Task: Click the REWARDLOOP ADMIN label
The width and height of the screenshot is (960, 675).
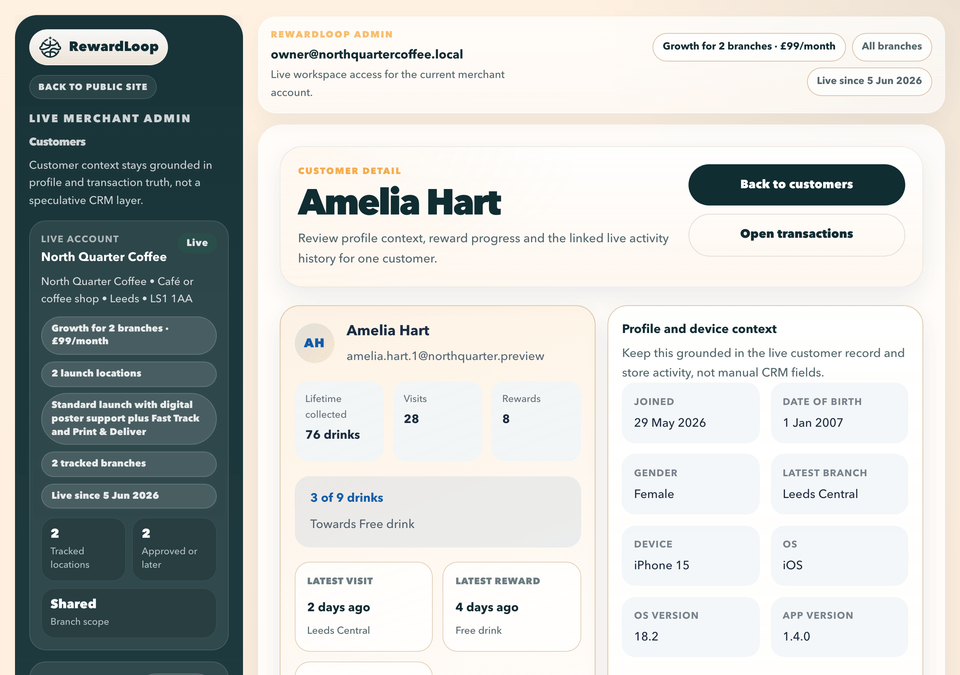Action: 332,34
